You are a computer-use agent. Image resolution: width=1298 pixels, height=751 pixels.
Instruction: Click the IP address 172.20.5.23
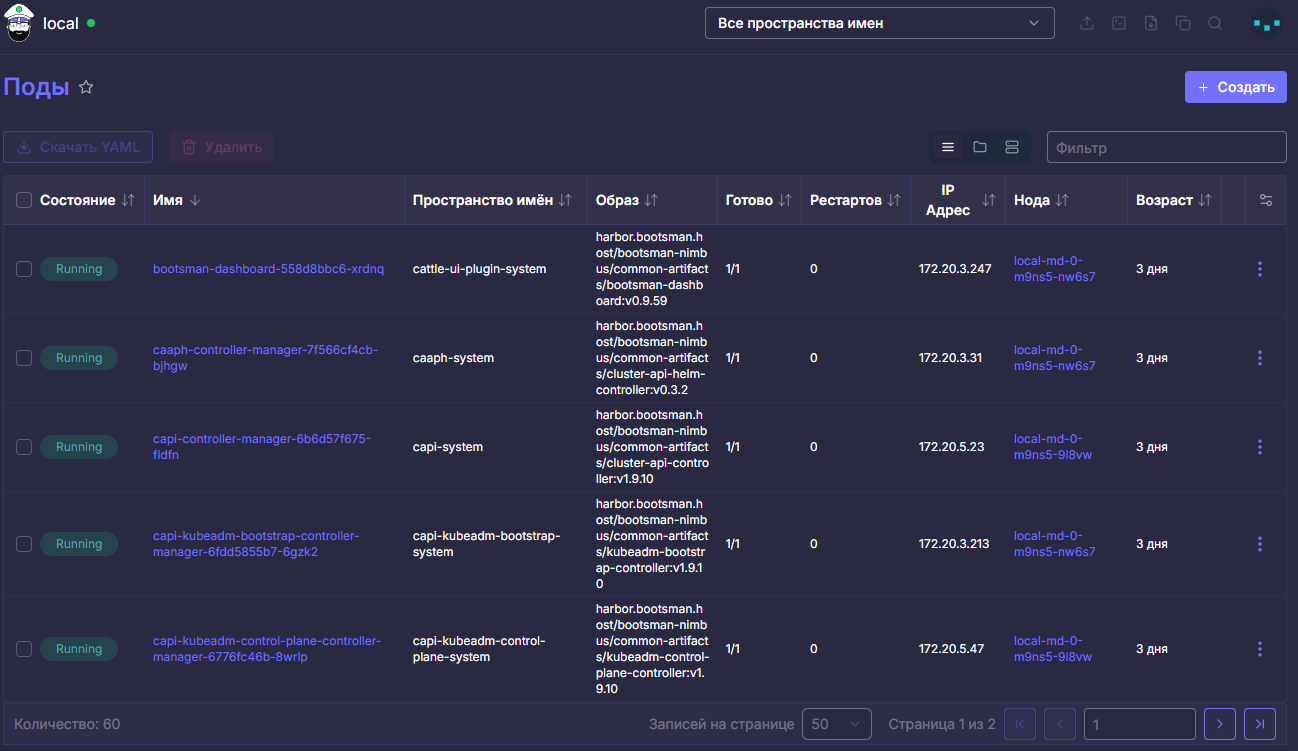[x=952, y=447]
